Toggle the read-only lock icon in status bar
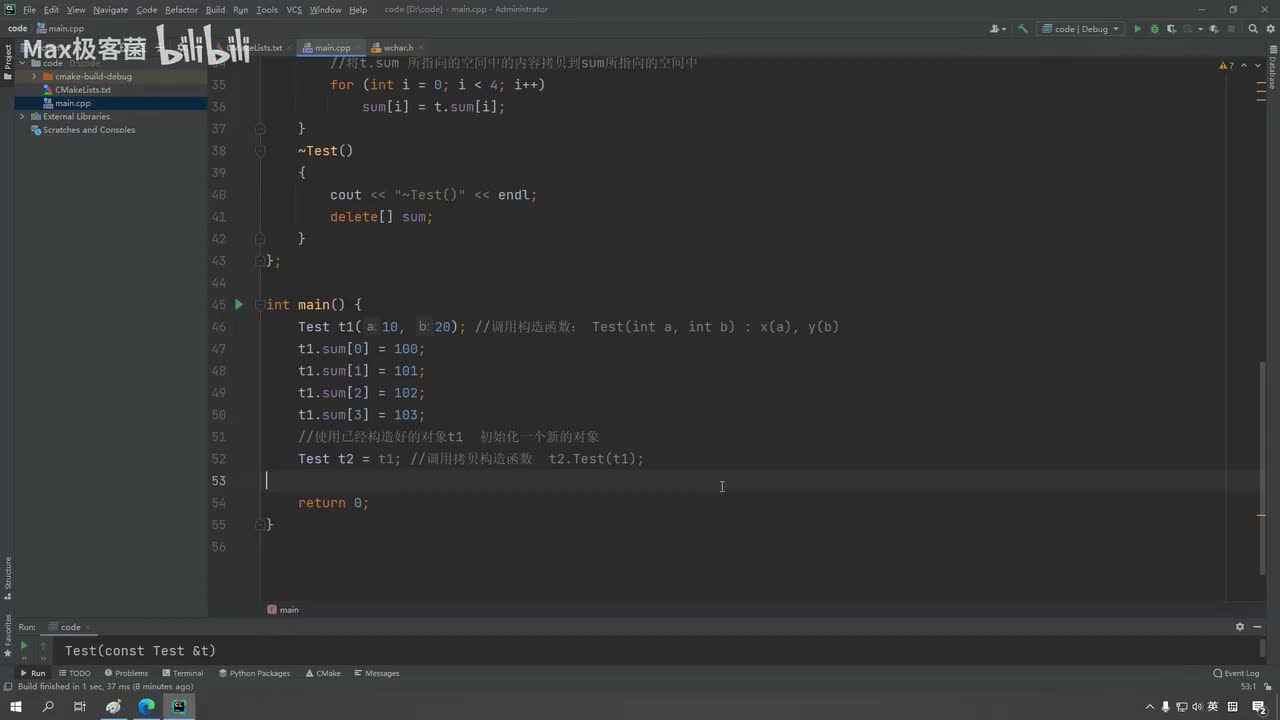 coord(1270,687)
